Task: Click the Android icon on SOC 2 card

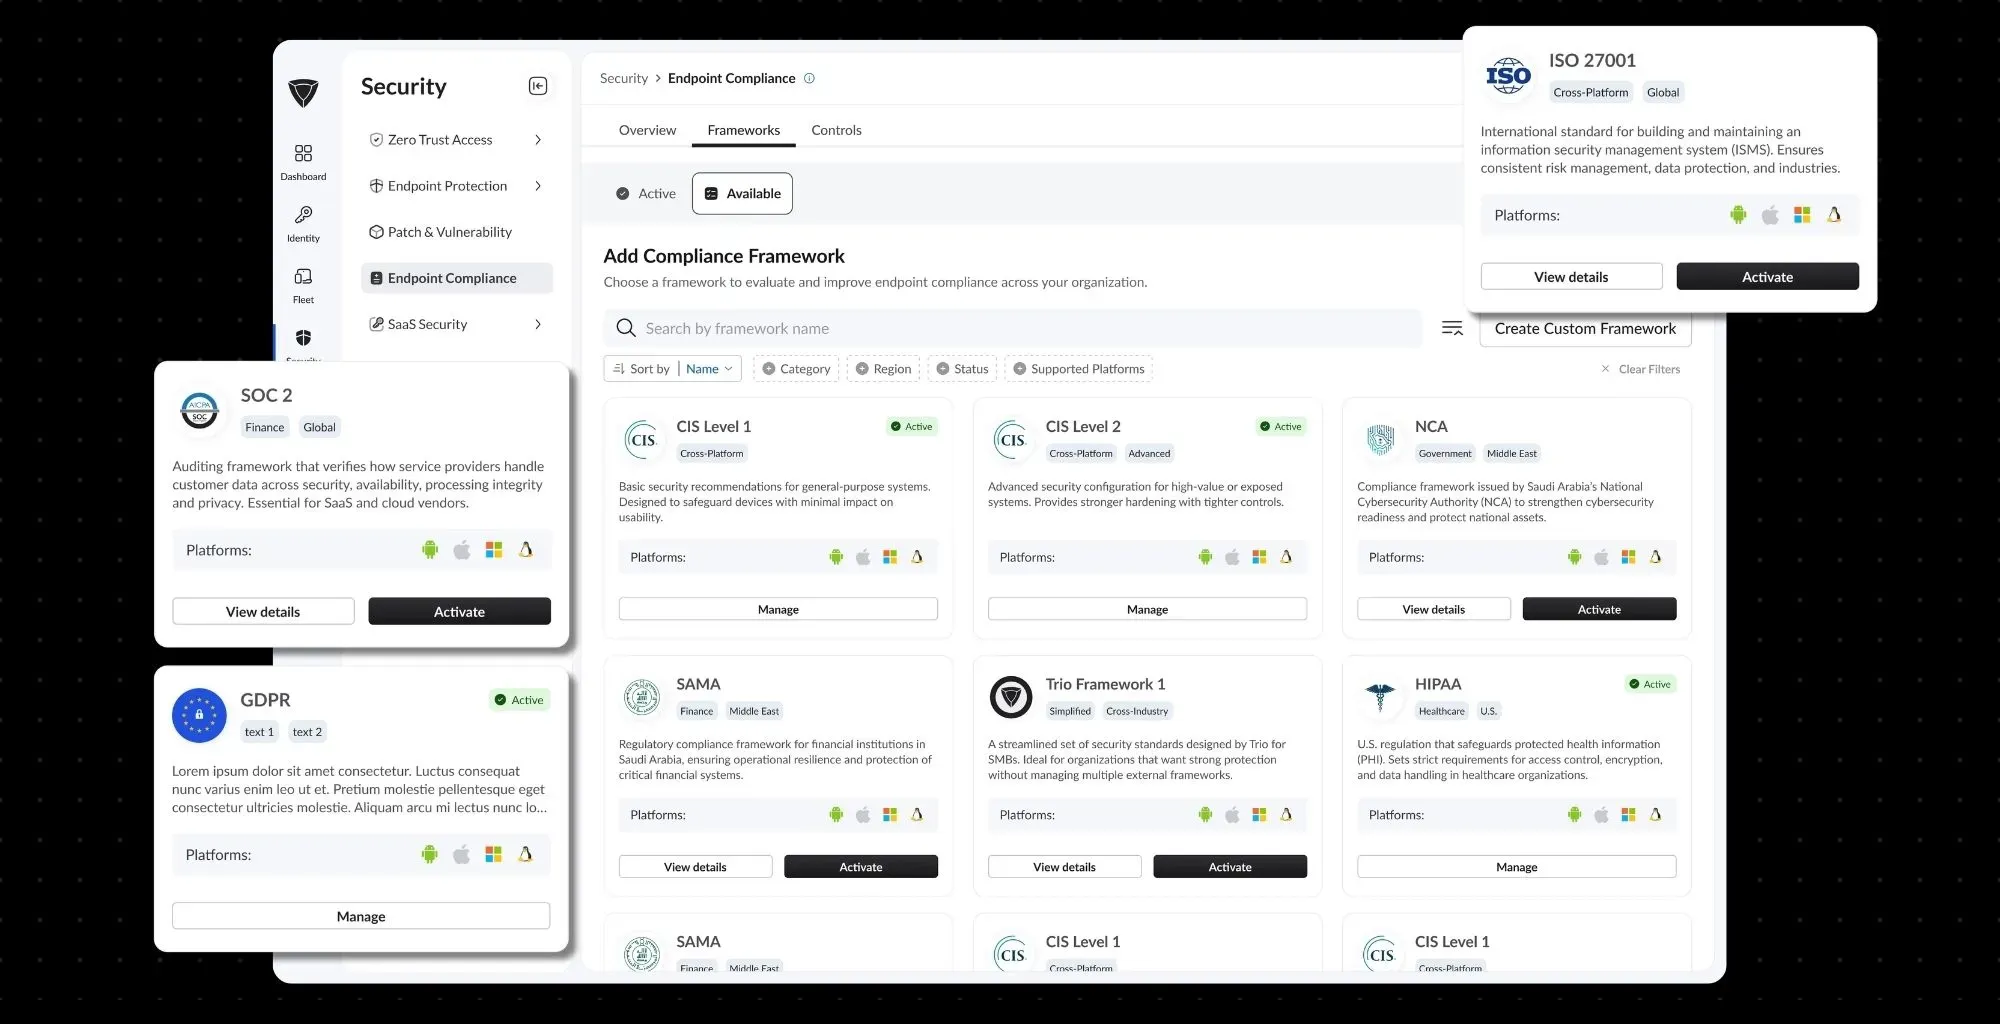Action: 430,550
